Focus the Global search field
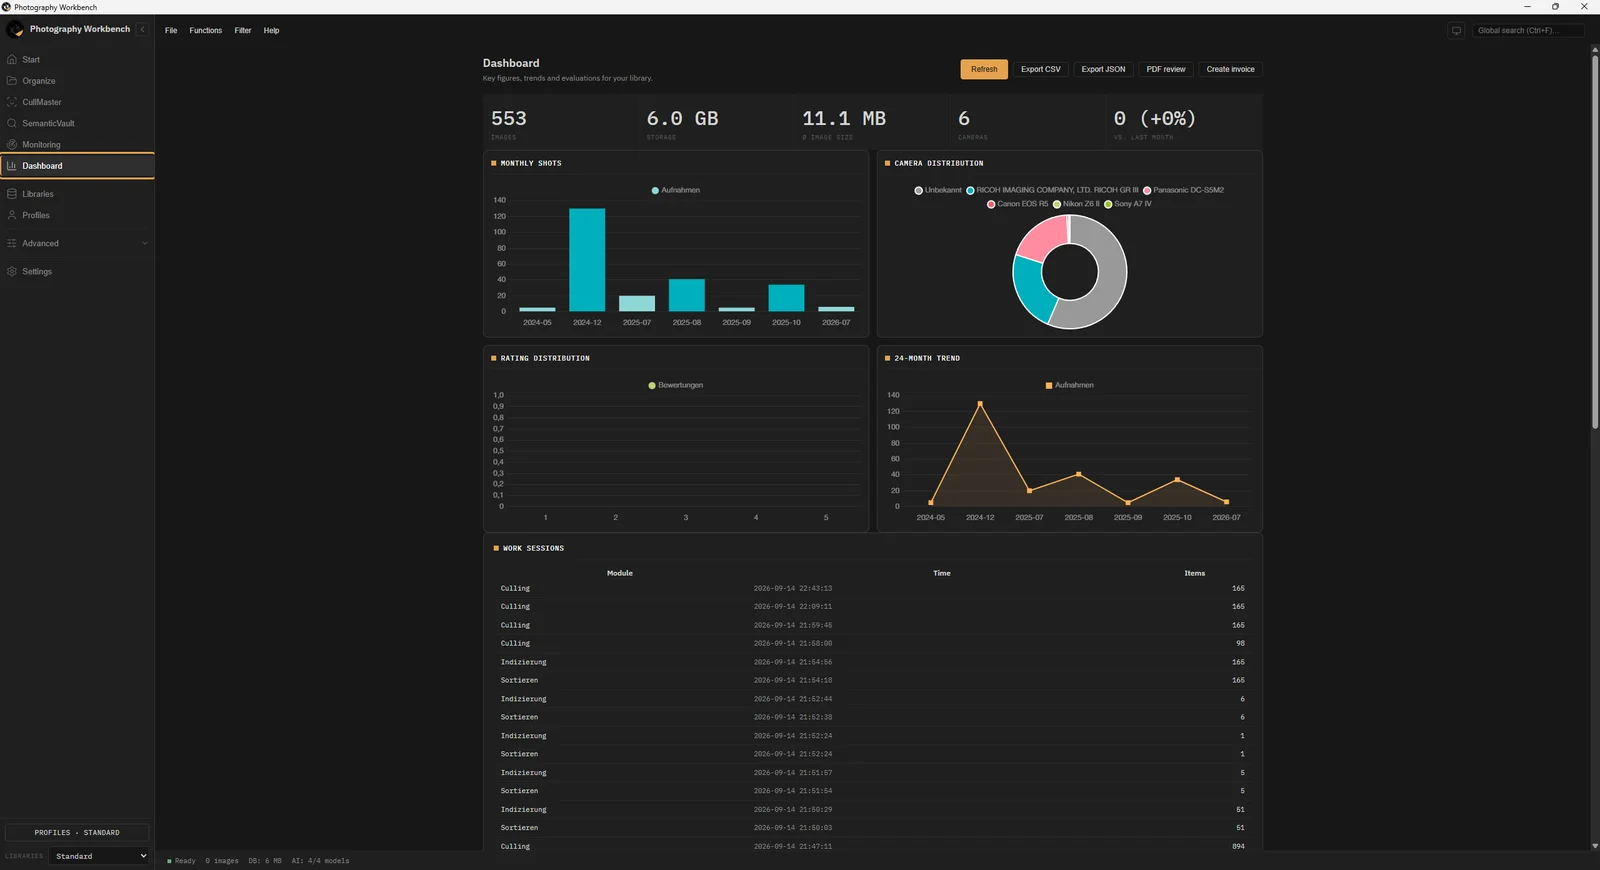The height and width of the screenshot is (870, 1600). 1528,31
